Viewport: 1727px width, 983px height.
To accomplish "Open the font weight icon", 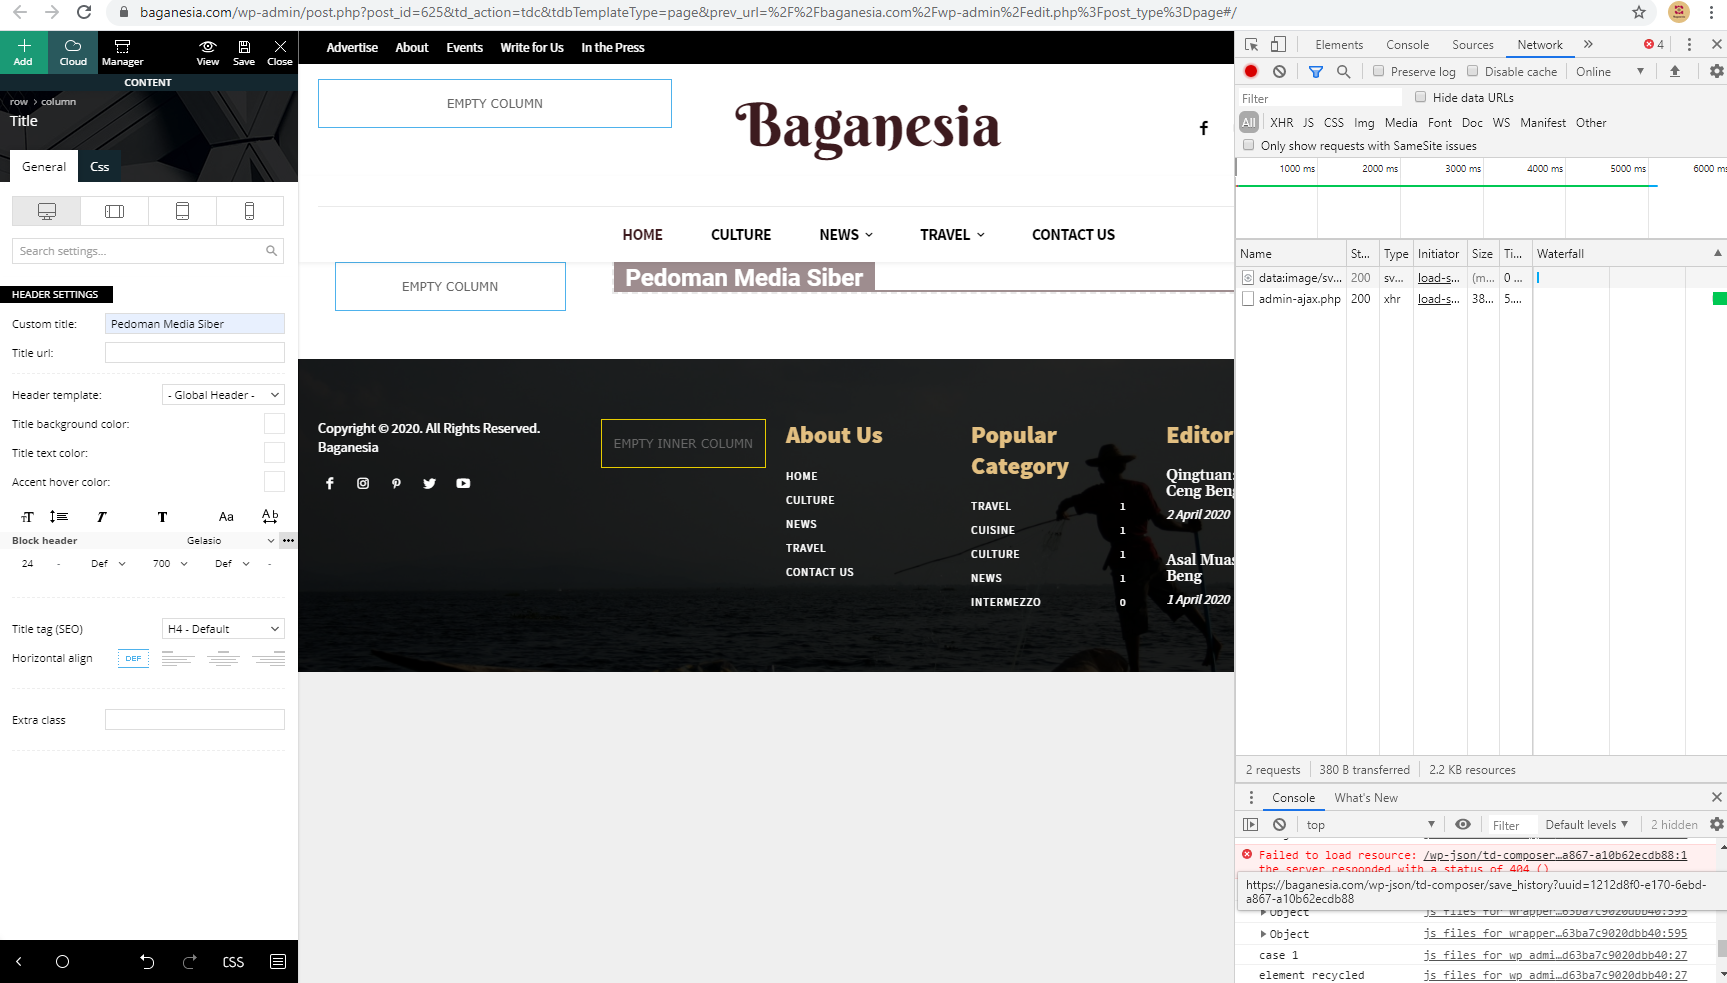I will [x=162, y=517].
